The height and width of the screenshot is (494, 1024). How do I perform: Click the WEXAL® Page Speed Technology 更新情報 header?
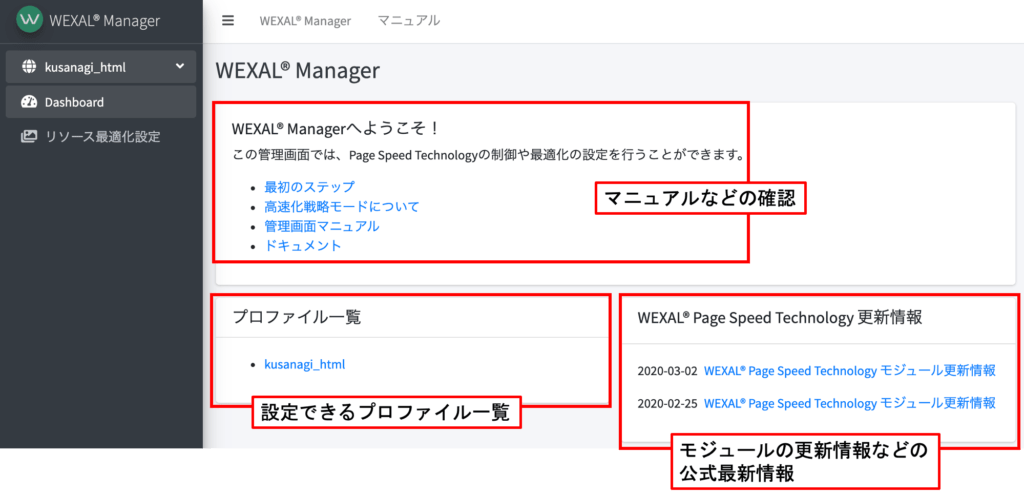click(780, 318)
